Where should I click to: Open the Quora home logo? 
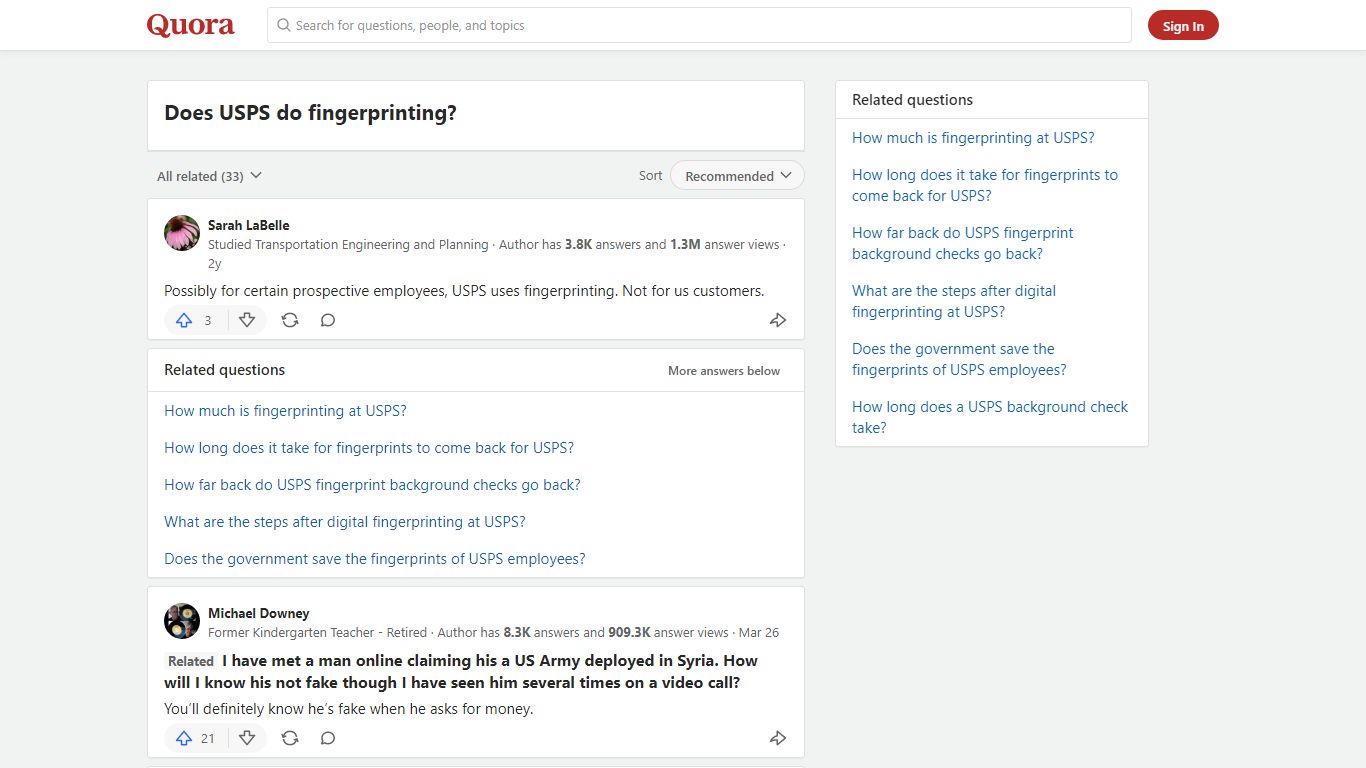191,25
